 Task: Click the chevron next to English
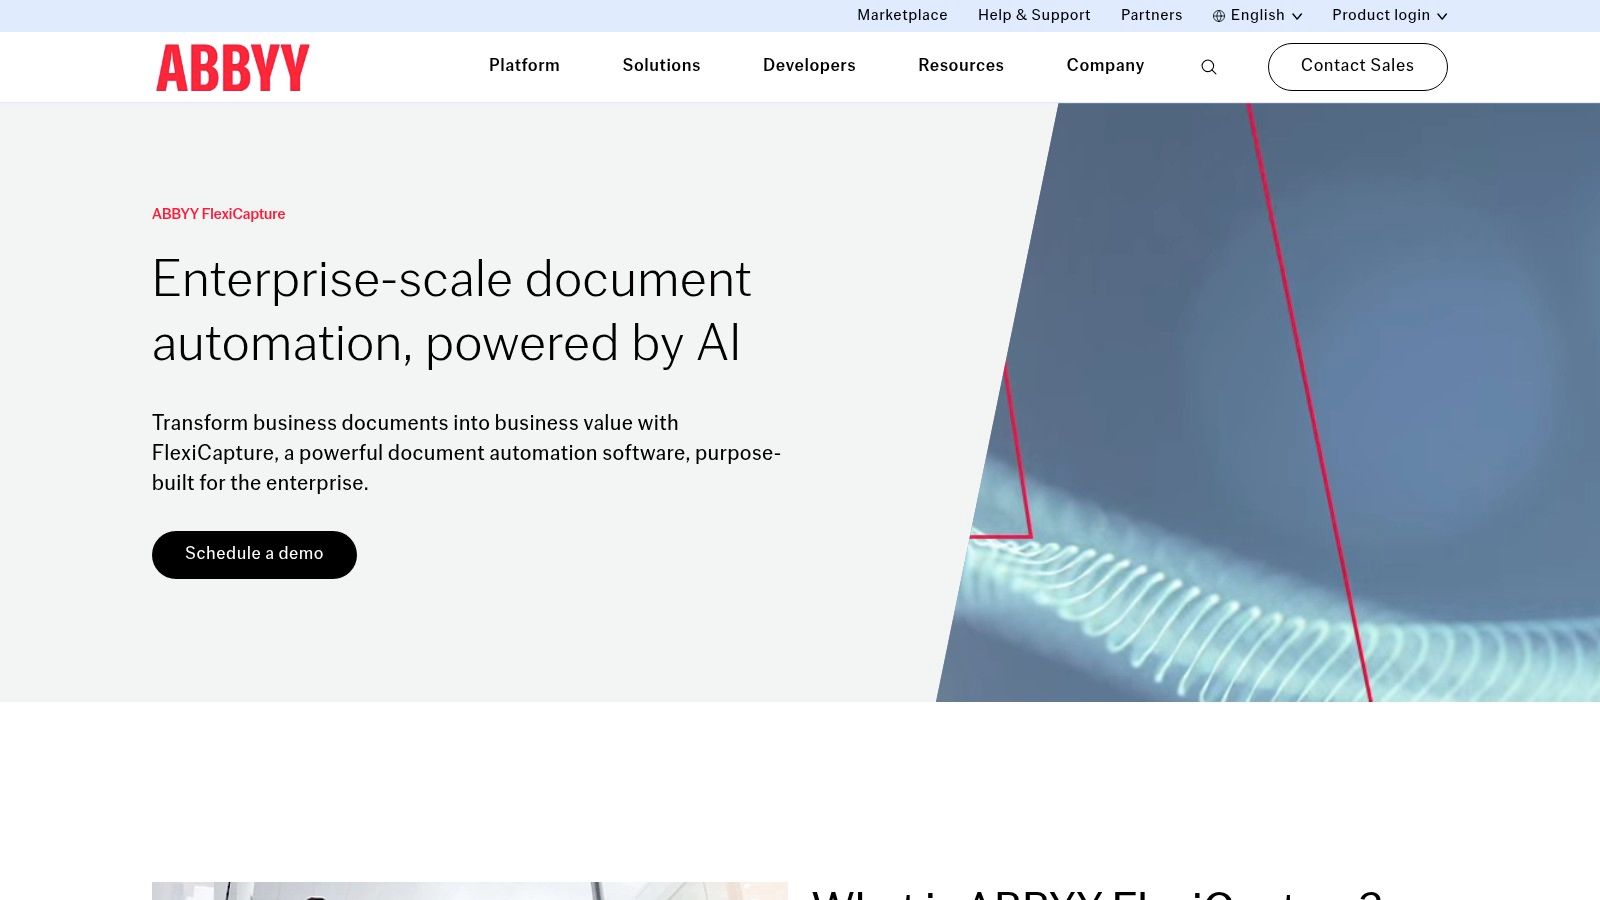click(x=1297, y=16)
